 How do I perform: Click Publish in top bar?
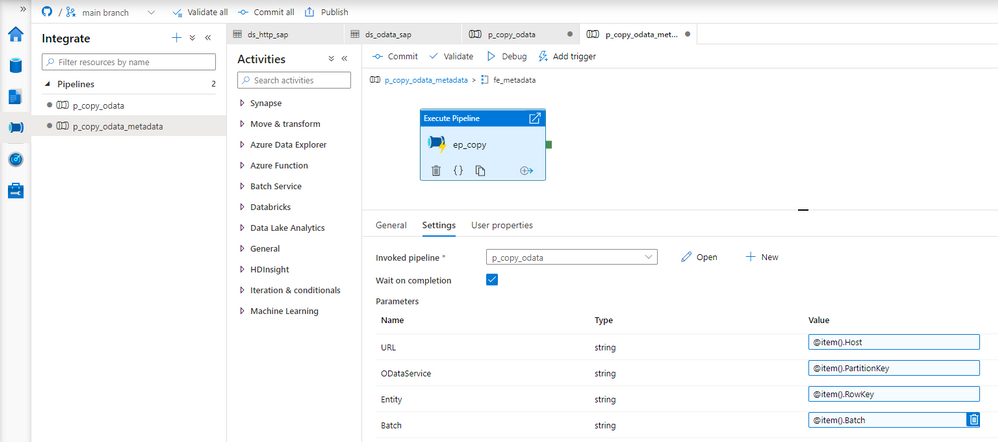coord(327,12)
